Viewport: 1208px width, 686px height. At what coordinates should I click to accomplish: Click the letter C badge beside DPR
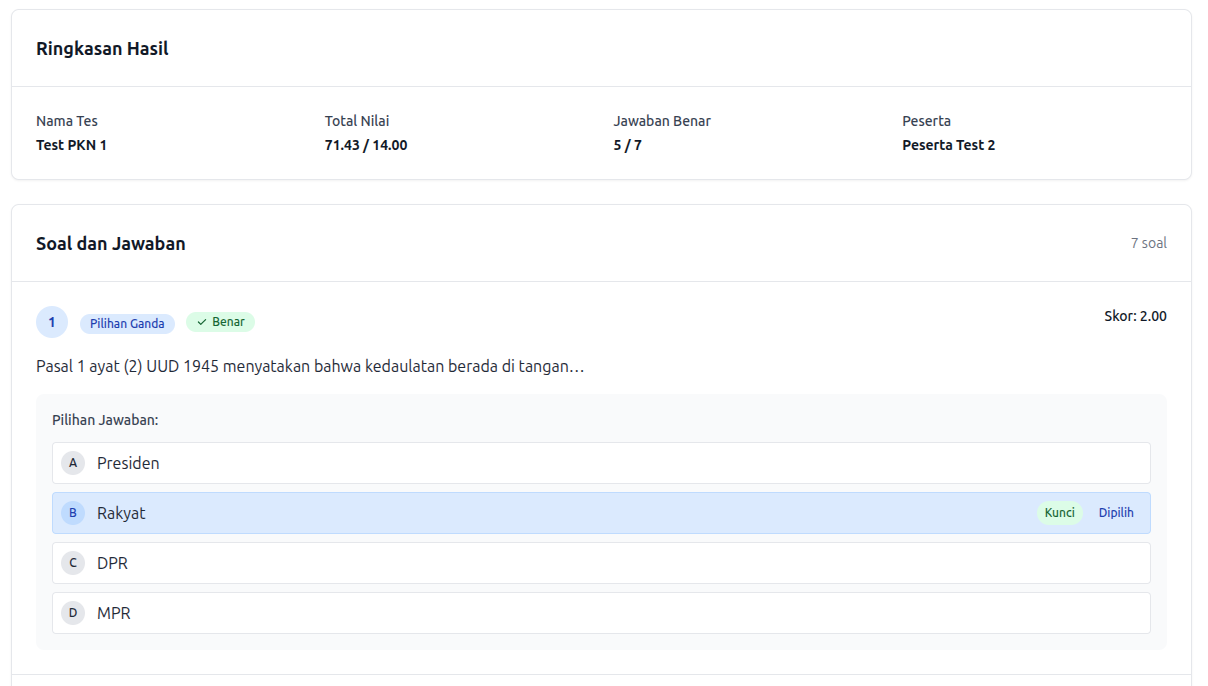72,563
